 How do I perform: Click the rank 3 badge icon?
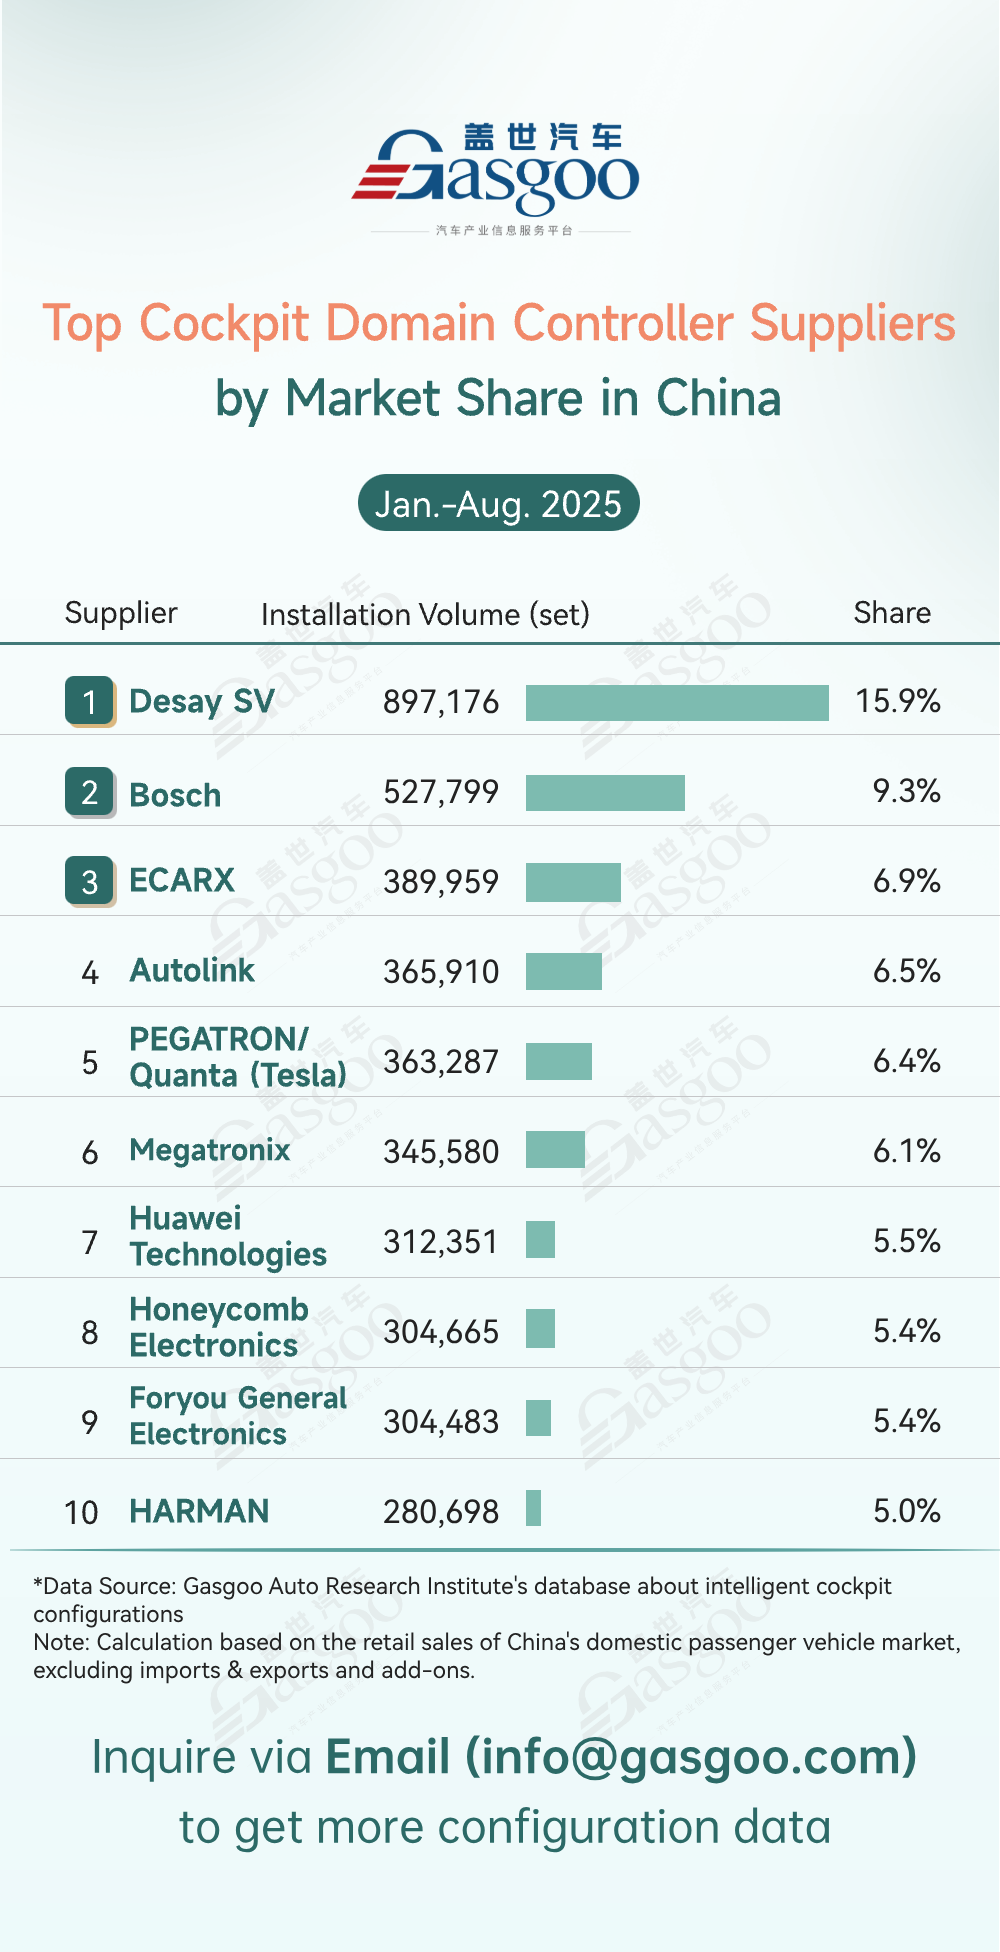coord(90,881)
